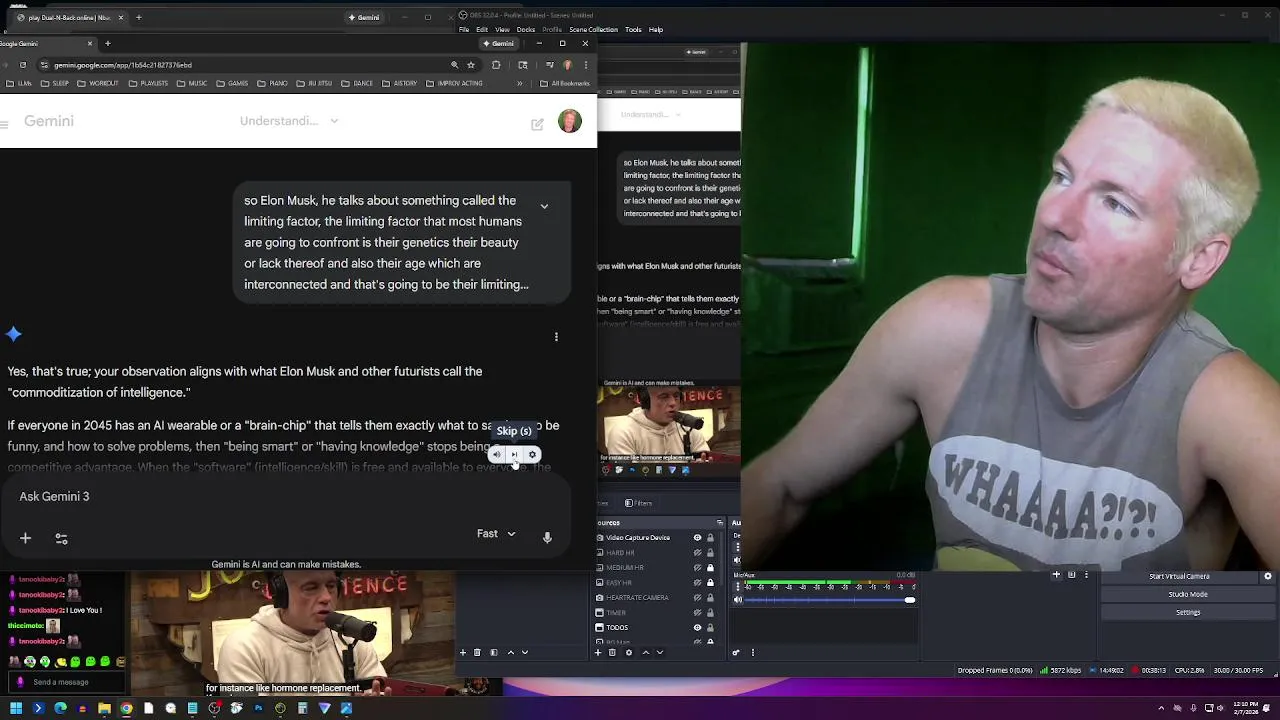Click the Gemini side panel button in Chrome
This screenshot has height=720, width=1280.
(x=497, y=43)
